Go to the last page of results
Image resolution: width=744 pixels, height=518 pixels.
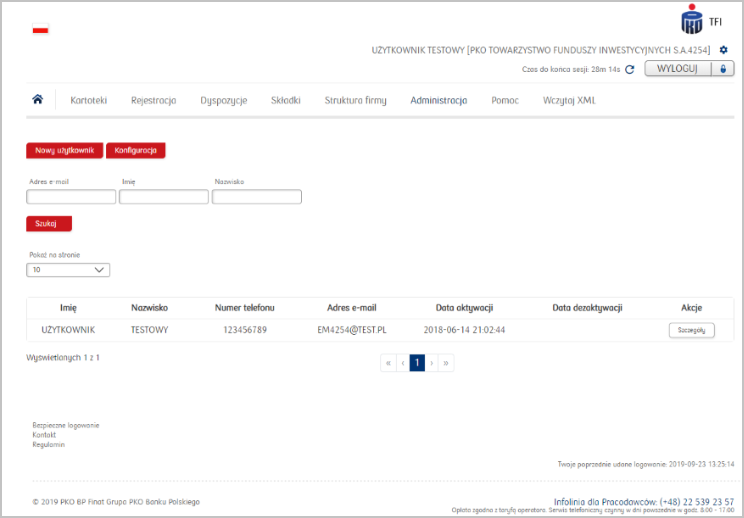[x=447, y=363]
